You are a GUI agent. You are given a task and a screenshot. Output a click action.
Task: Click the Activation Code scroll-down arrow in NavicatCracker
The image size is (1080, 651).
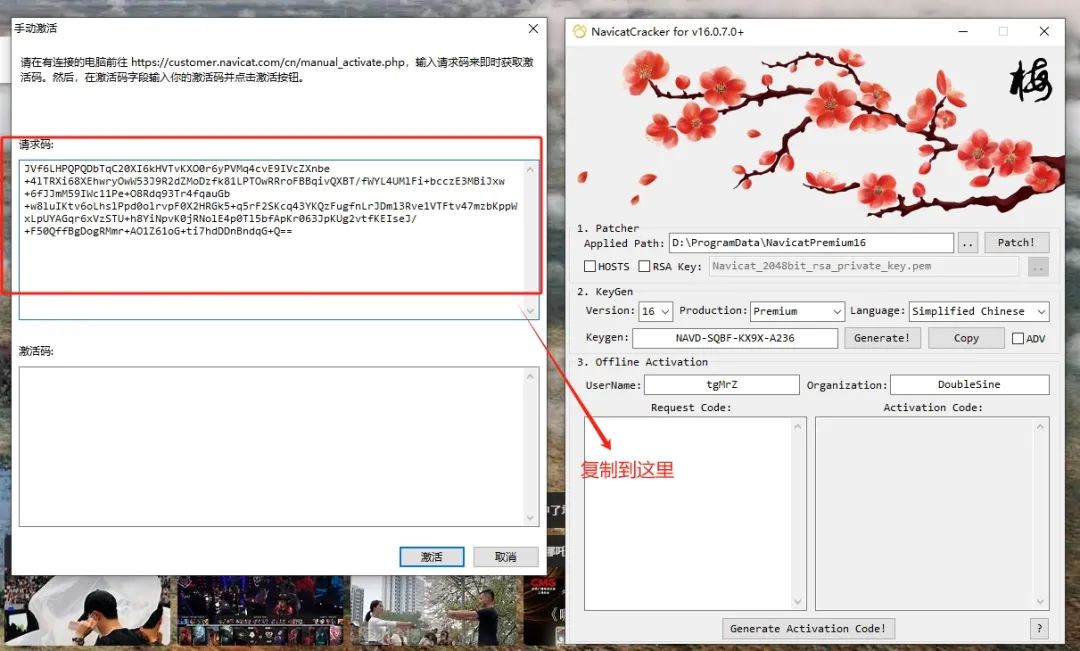1041,601
